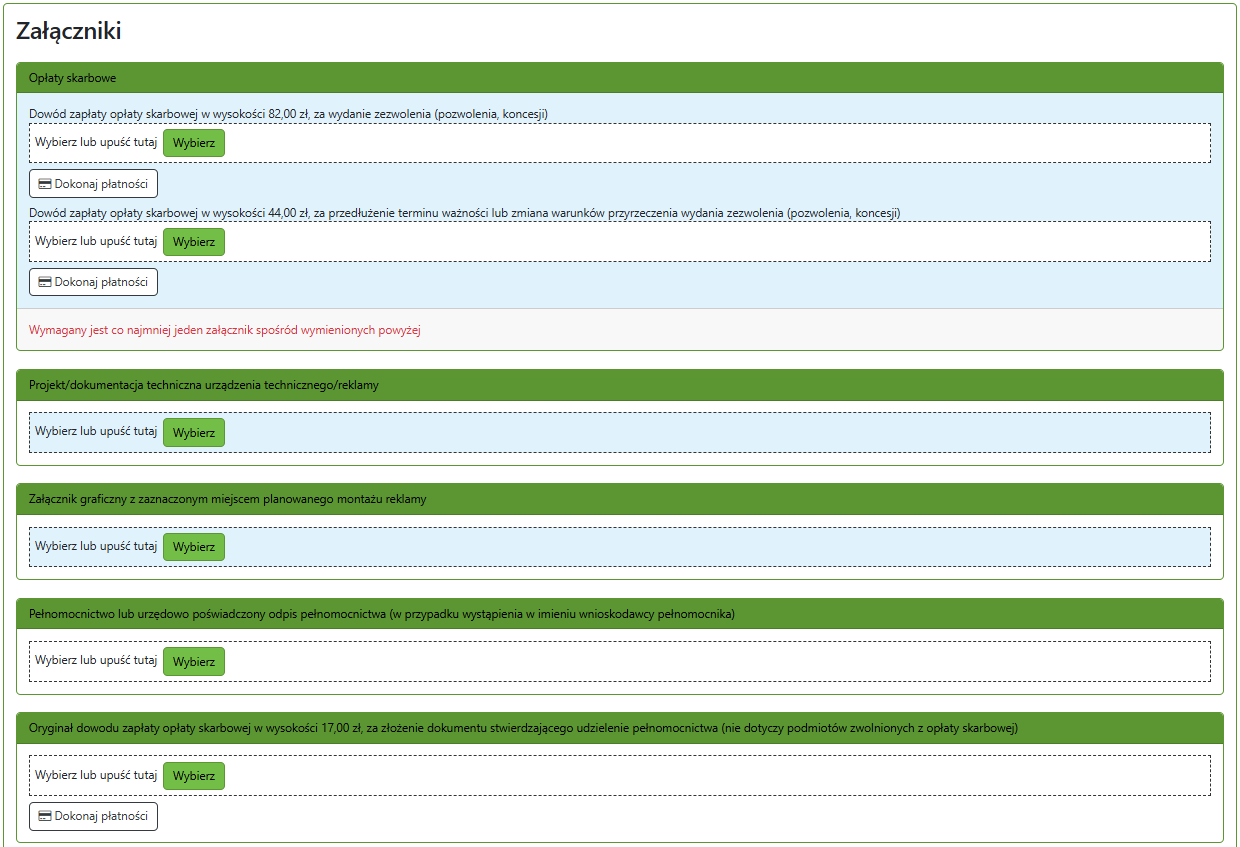1240x847 pixels.
Task: Click the credit card icon for the 82,00 zł payment
Action: [x=44, y=184]
